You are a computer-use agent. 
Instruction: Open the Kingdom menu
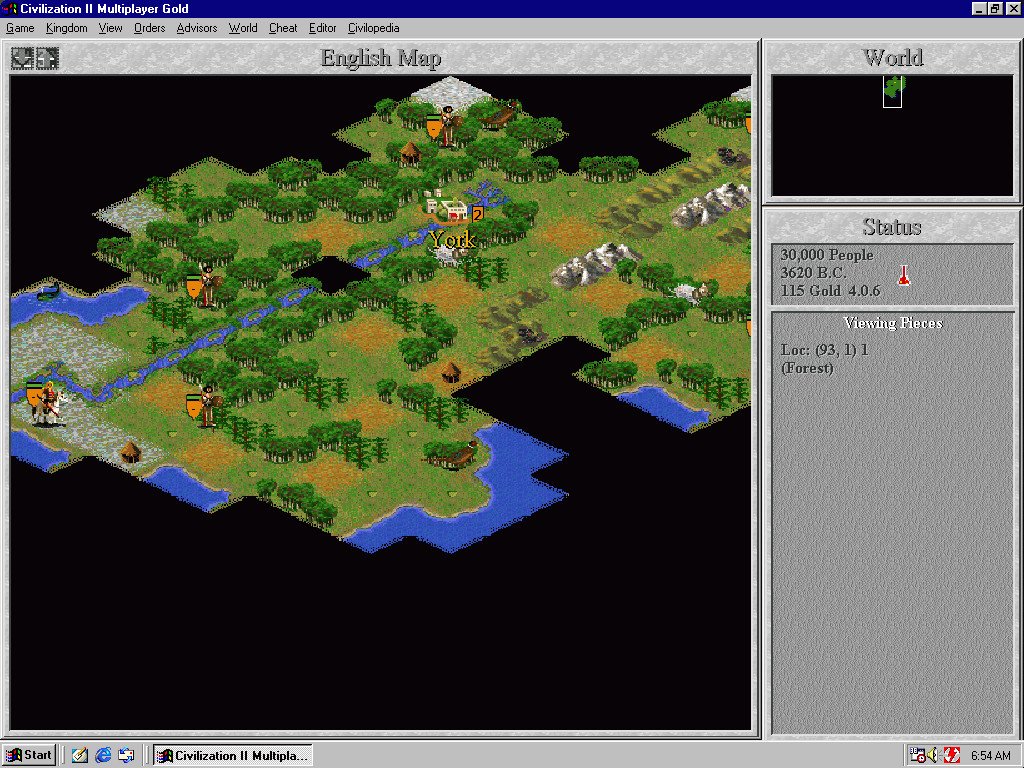(66, 28)
